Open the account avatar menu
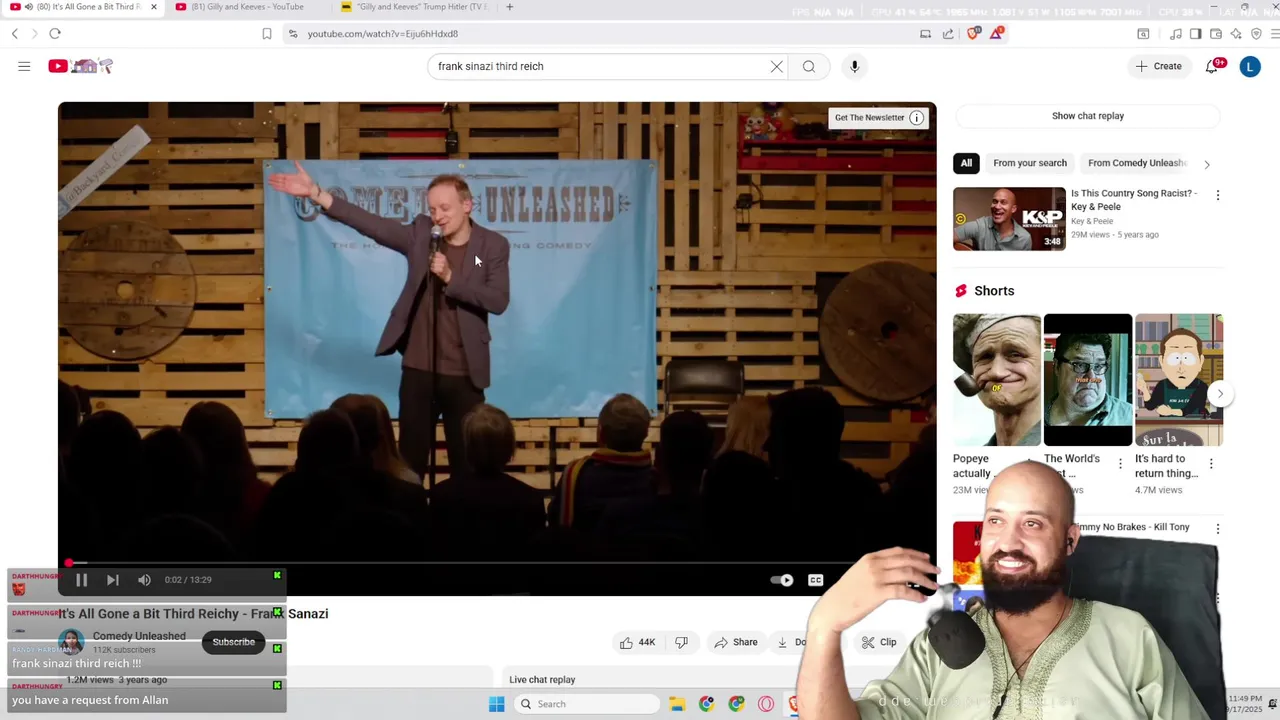 click(x=1250, y=66)
